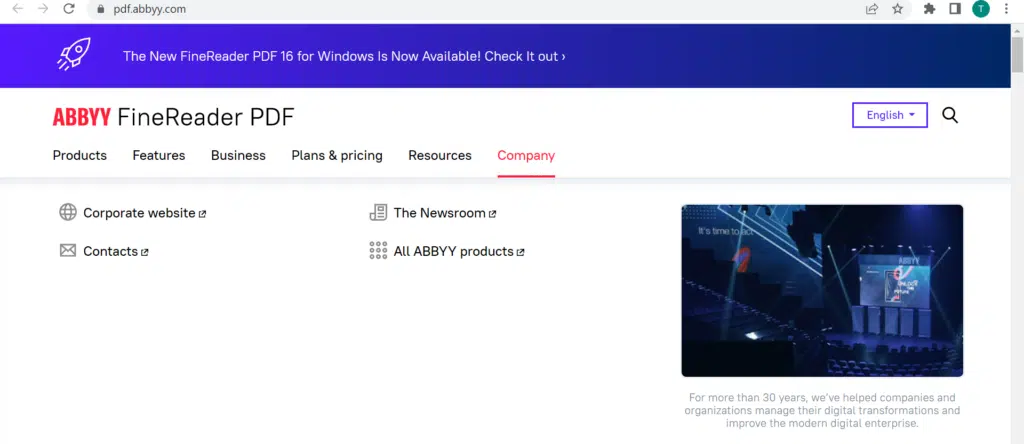This screenshot has width=1024, height=444.
Task: Click the browser back arrow
Action: (18, 9)
